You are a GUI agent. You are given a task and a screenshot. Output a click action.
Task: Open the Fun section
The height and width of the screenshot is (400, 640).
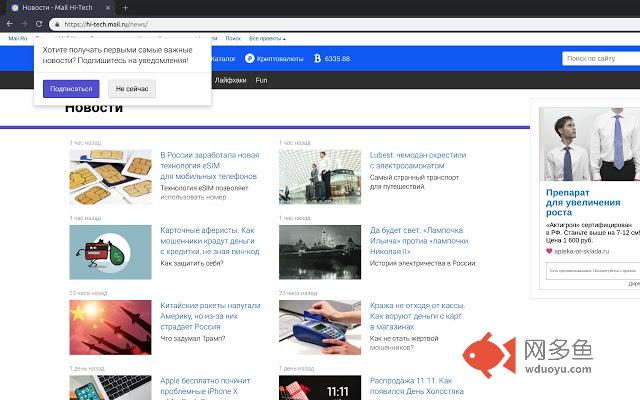[x=261, y=80]
